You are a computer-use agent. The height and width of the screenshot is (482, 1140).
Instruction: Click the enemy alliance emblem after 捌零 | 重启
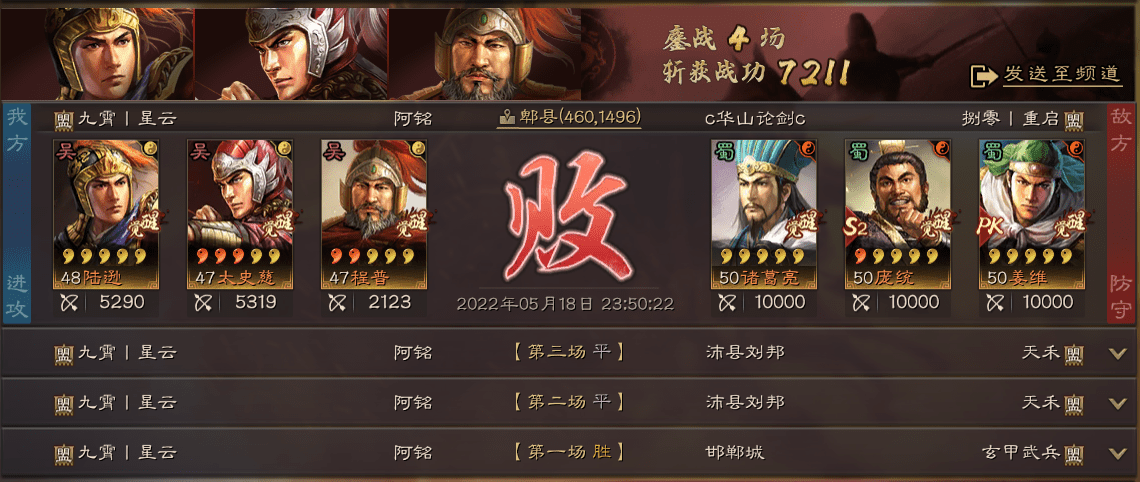point(1075,119)
